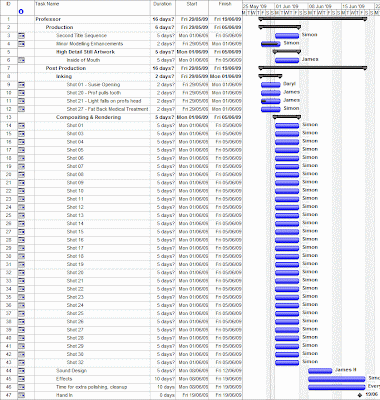Select row header number 13

click(9, 117)
